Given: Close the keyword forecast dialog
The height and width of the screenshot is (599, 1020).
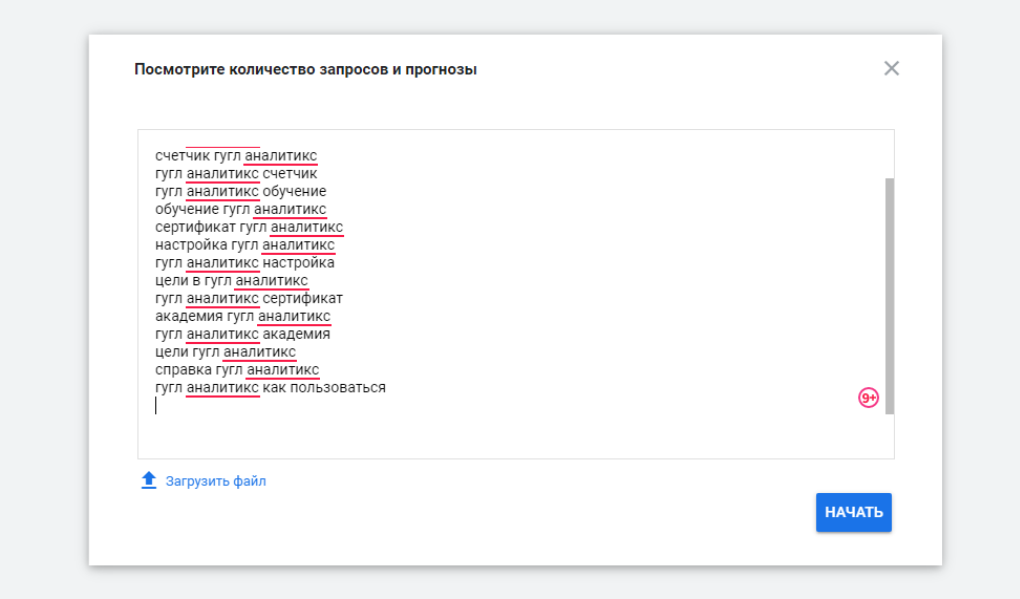Looking at the screenshot, I should point(891,68).
